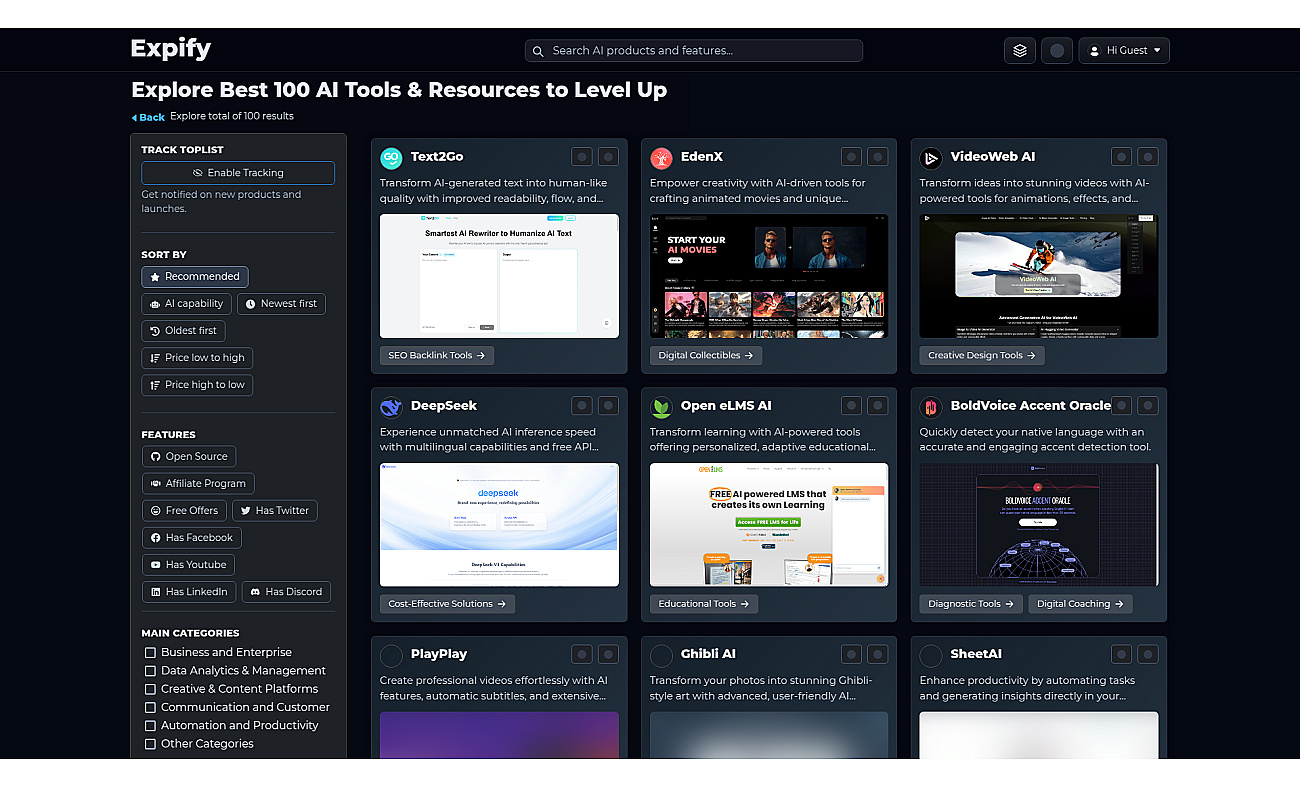The height and width of the screenshot is (788, 1300).
Task: Click the Facebook icon in Features
Action: 155,538
